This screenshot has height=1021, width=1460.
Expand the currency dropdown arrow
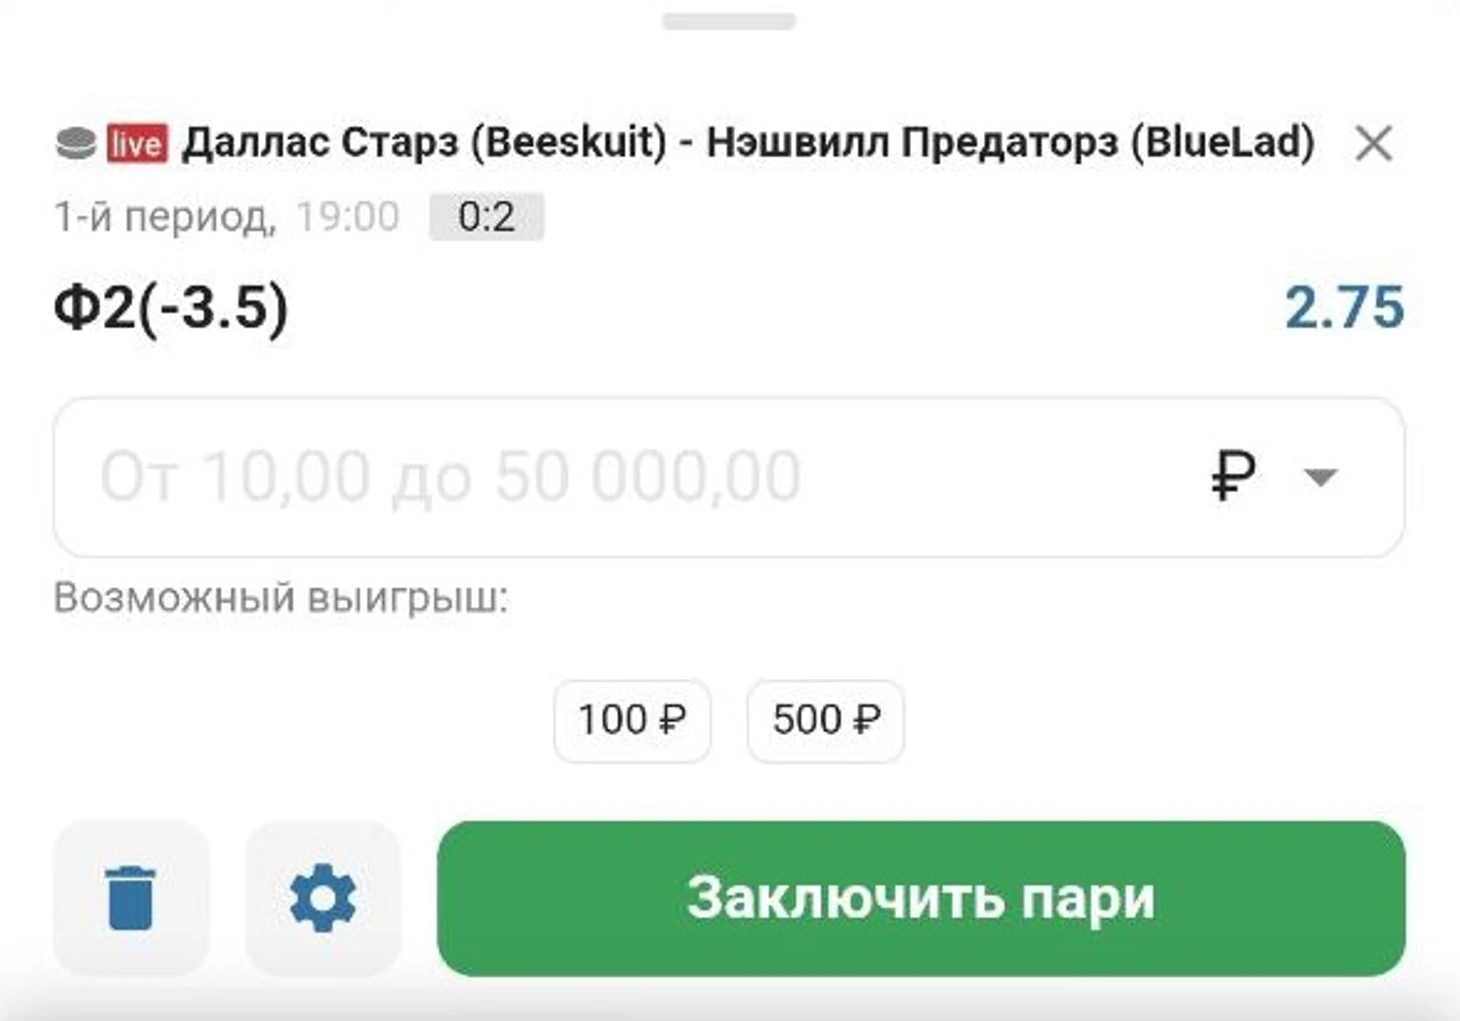click(1321, 477)
